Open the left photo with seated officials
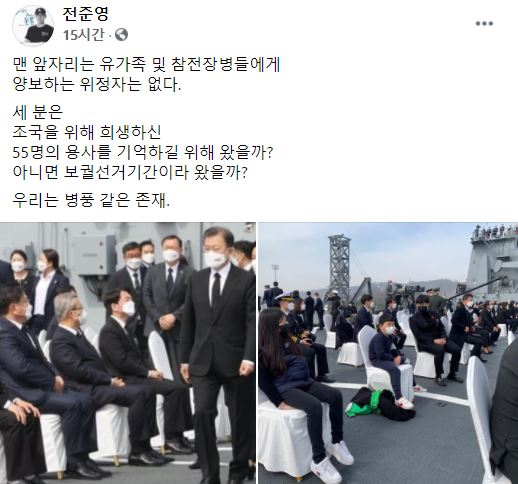Screen dimensions: 518x484 point(128,353)
